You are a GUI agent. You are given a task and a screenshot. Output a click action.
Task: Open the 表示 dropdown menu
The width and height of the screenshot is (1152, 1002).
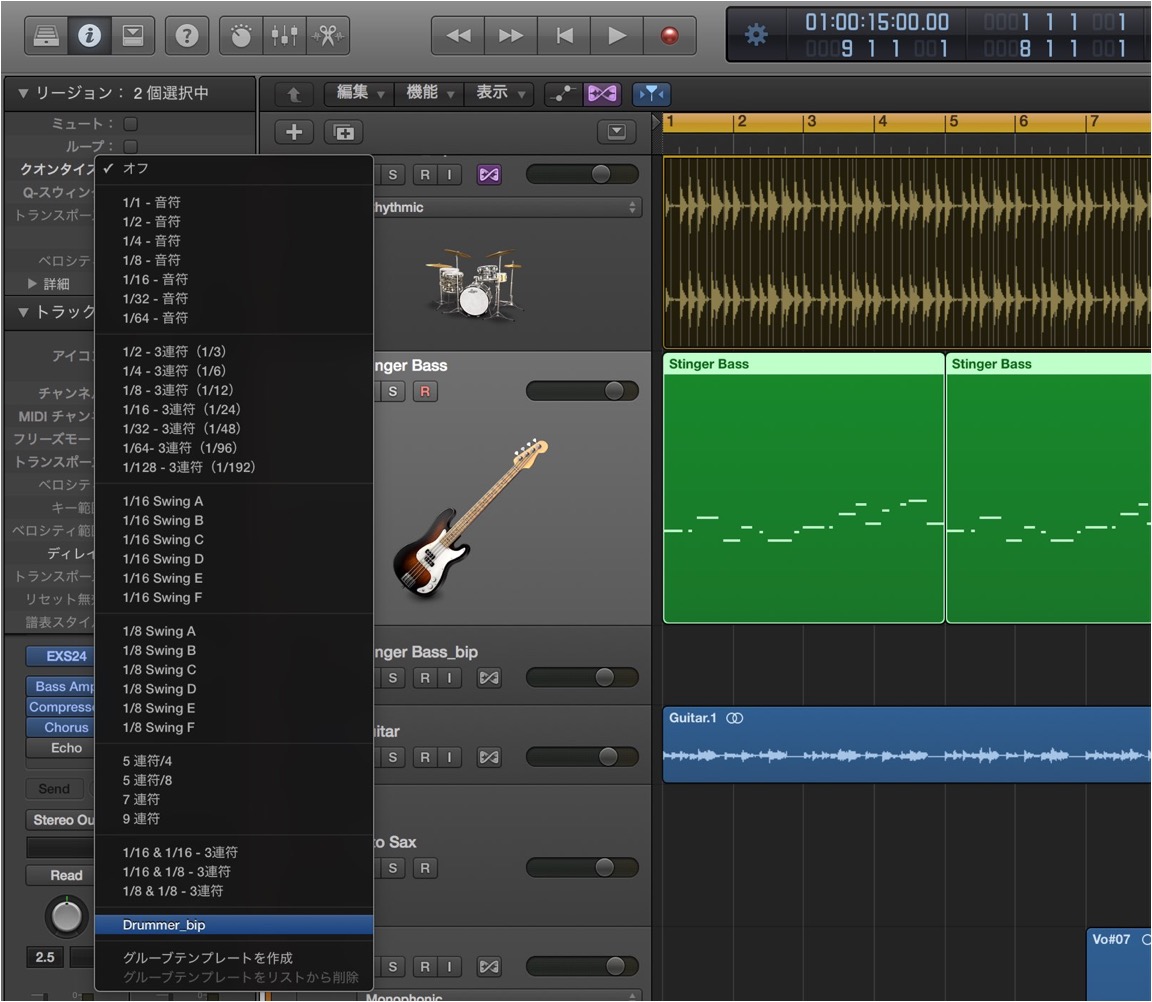500,93
